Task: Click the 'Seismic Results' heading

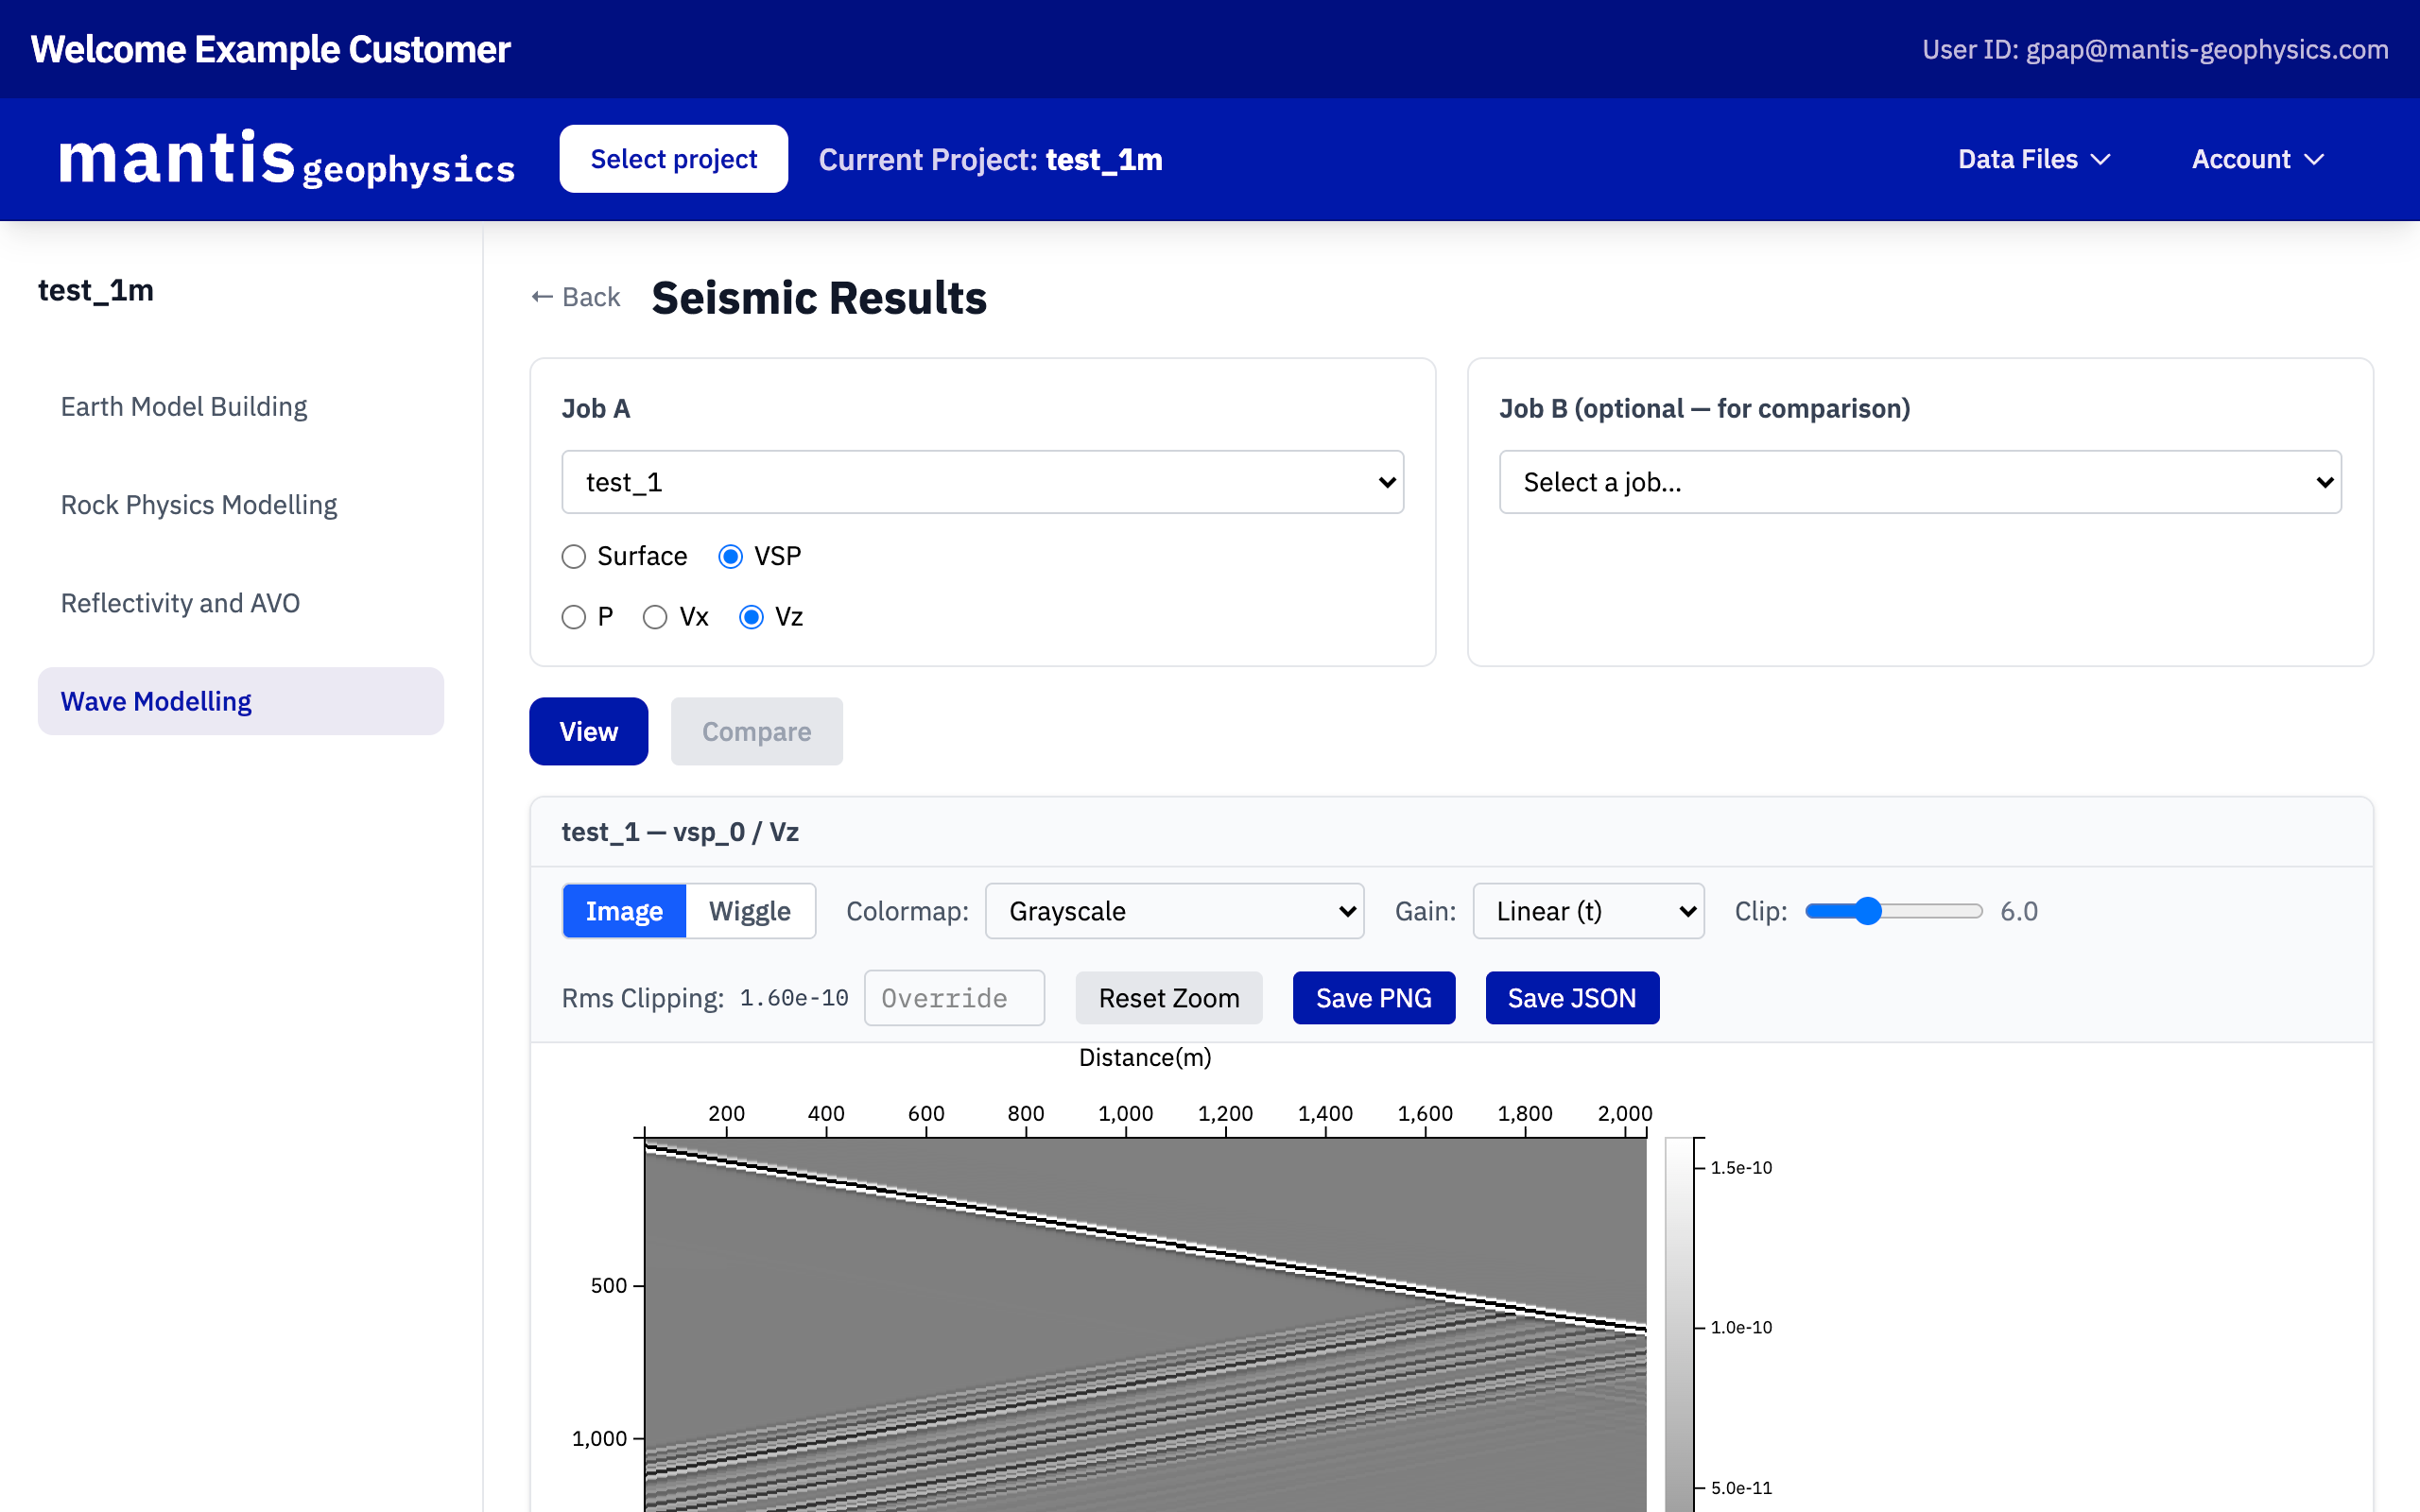Action: [819, 297]
